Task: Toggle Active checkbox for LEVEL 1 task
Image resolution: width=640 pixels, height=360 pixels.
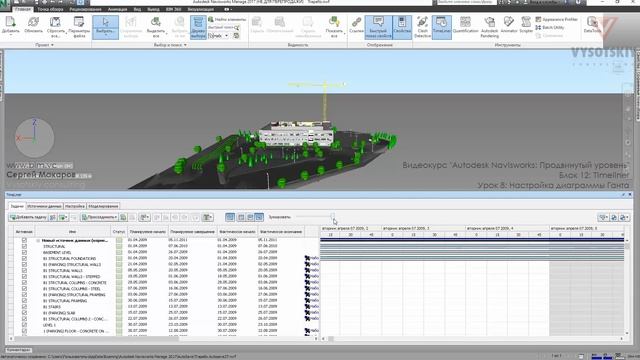Action: point(24,324)
